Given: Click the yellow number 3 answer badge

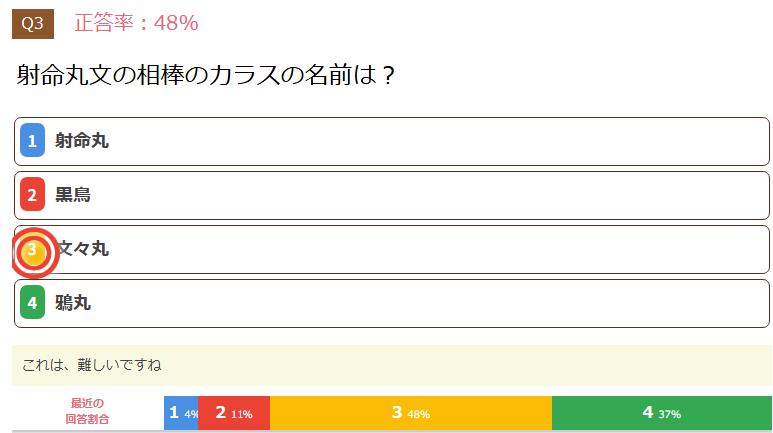Looking at the screenshot, I should pos(32,249).
